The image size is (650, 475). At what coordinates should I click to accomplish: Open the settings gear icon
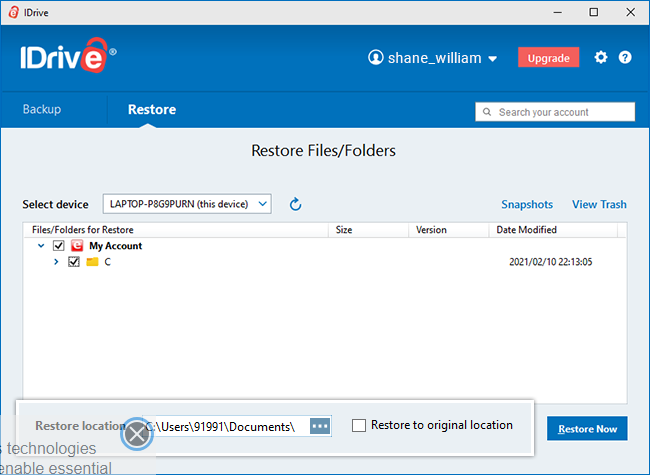(x=601, y=57)
